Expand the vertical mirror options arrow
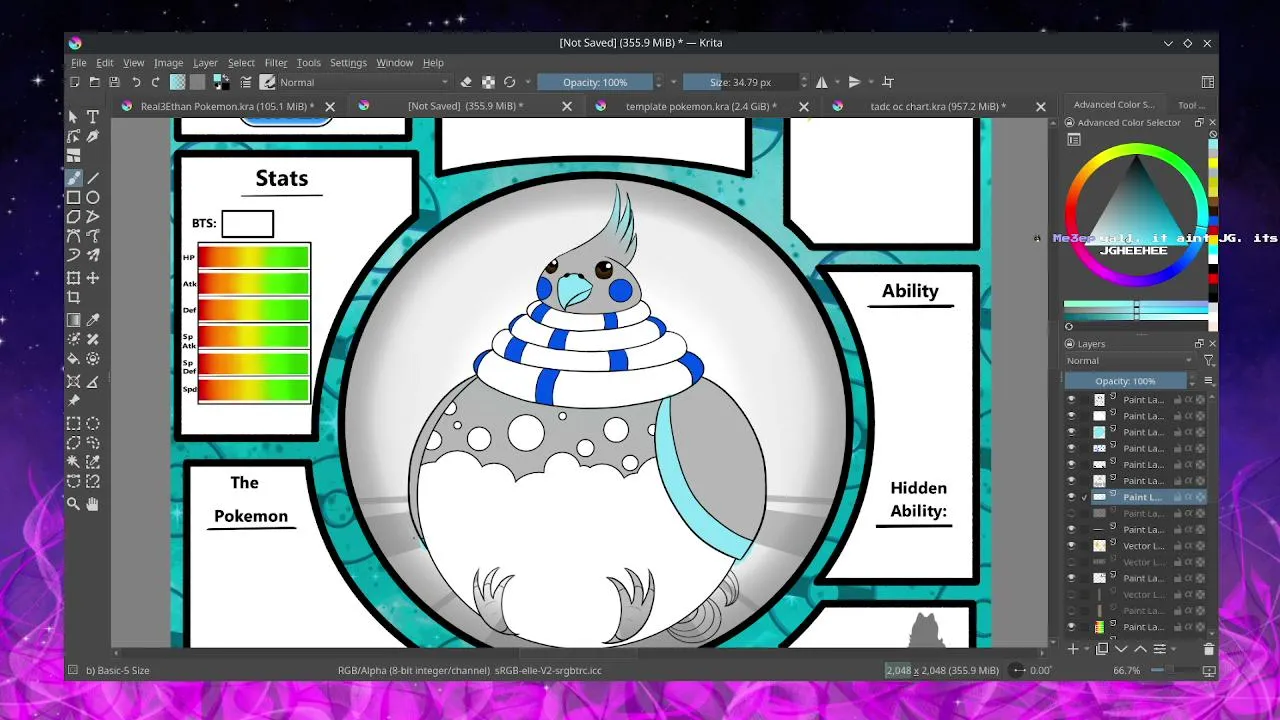Image resolution: width=1280 pixels, height=720 pixels. coord(869,82)
